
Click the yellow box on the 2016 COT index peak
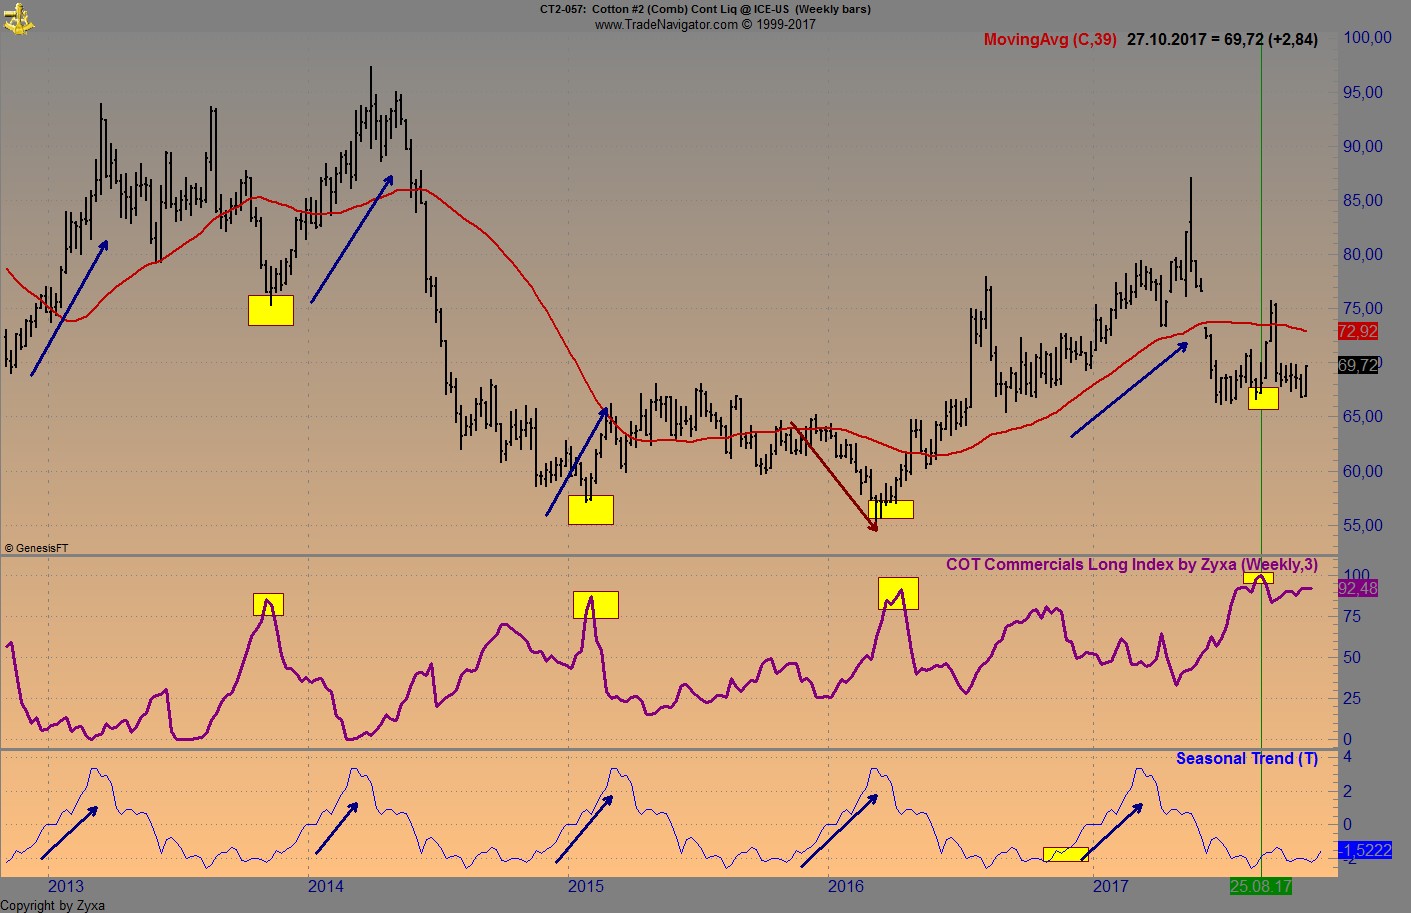click(898, 593)
